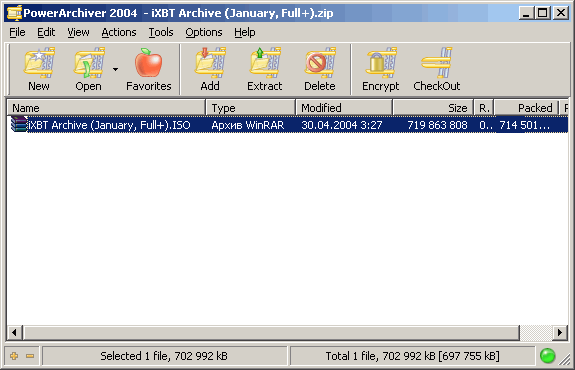Add files with the Add icon
The image size is (575, 370).
(210, 69)
